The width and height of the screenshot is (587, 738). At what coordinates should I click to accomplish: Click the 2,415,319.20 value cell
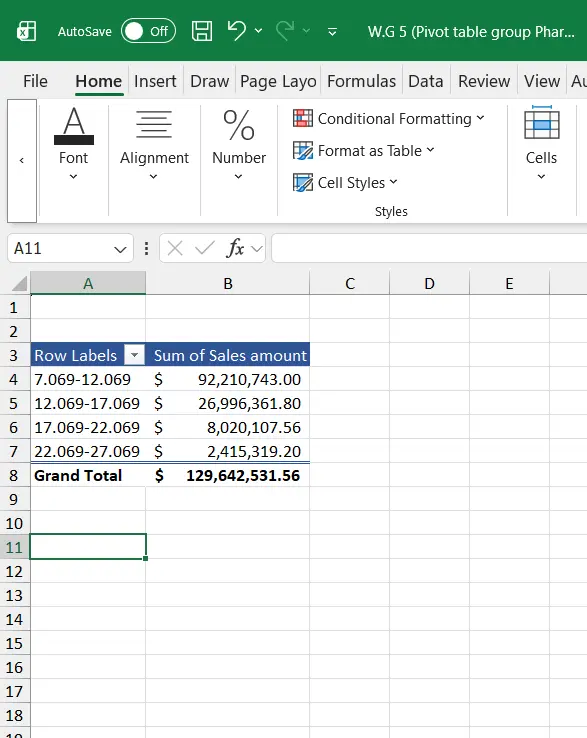coord(228,451)
